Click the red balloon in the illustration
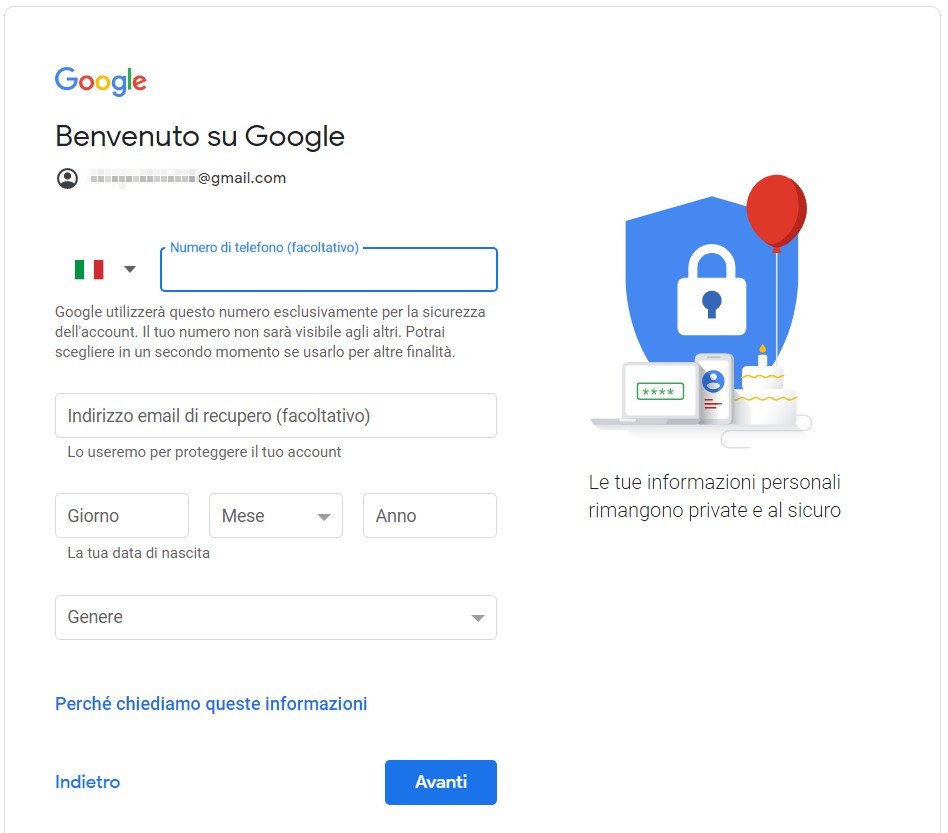Screen dimensions: 948x833 click(778, 211)
